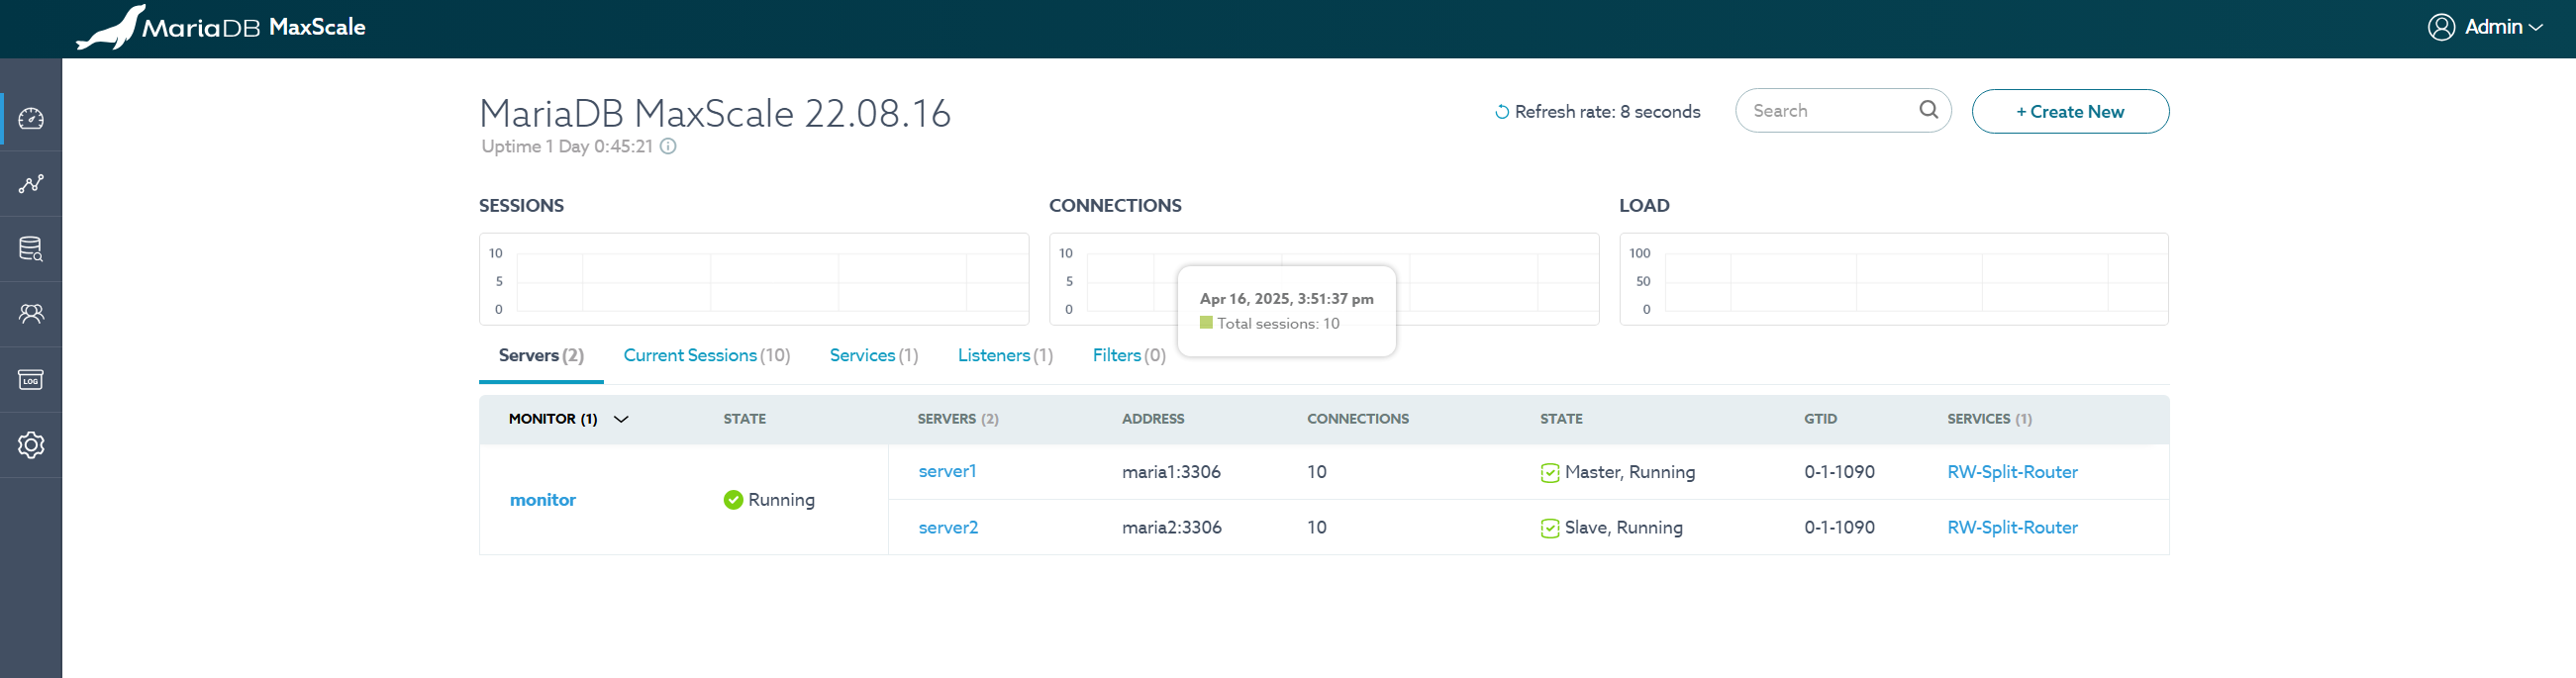Open the Users sidebar icon
Viewport: 2576px width, 678px height.
[x=31, y=314]
